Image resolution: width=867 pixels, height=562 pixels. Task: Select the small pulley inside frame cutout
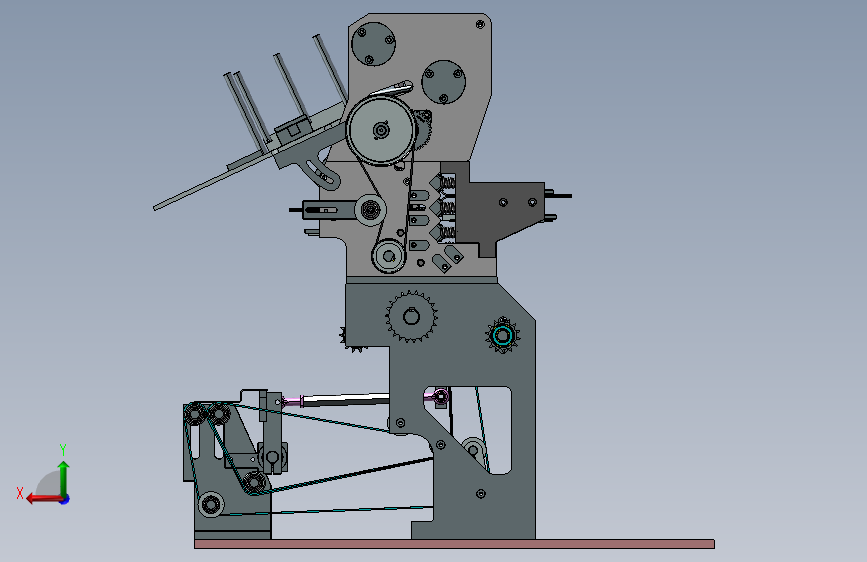pyautogui.click(x=473, y=450)
